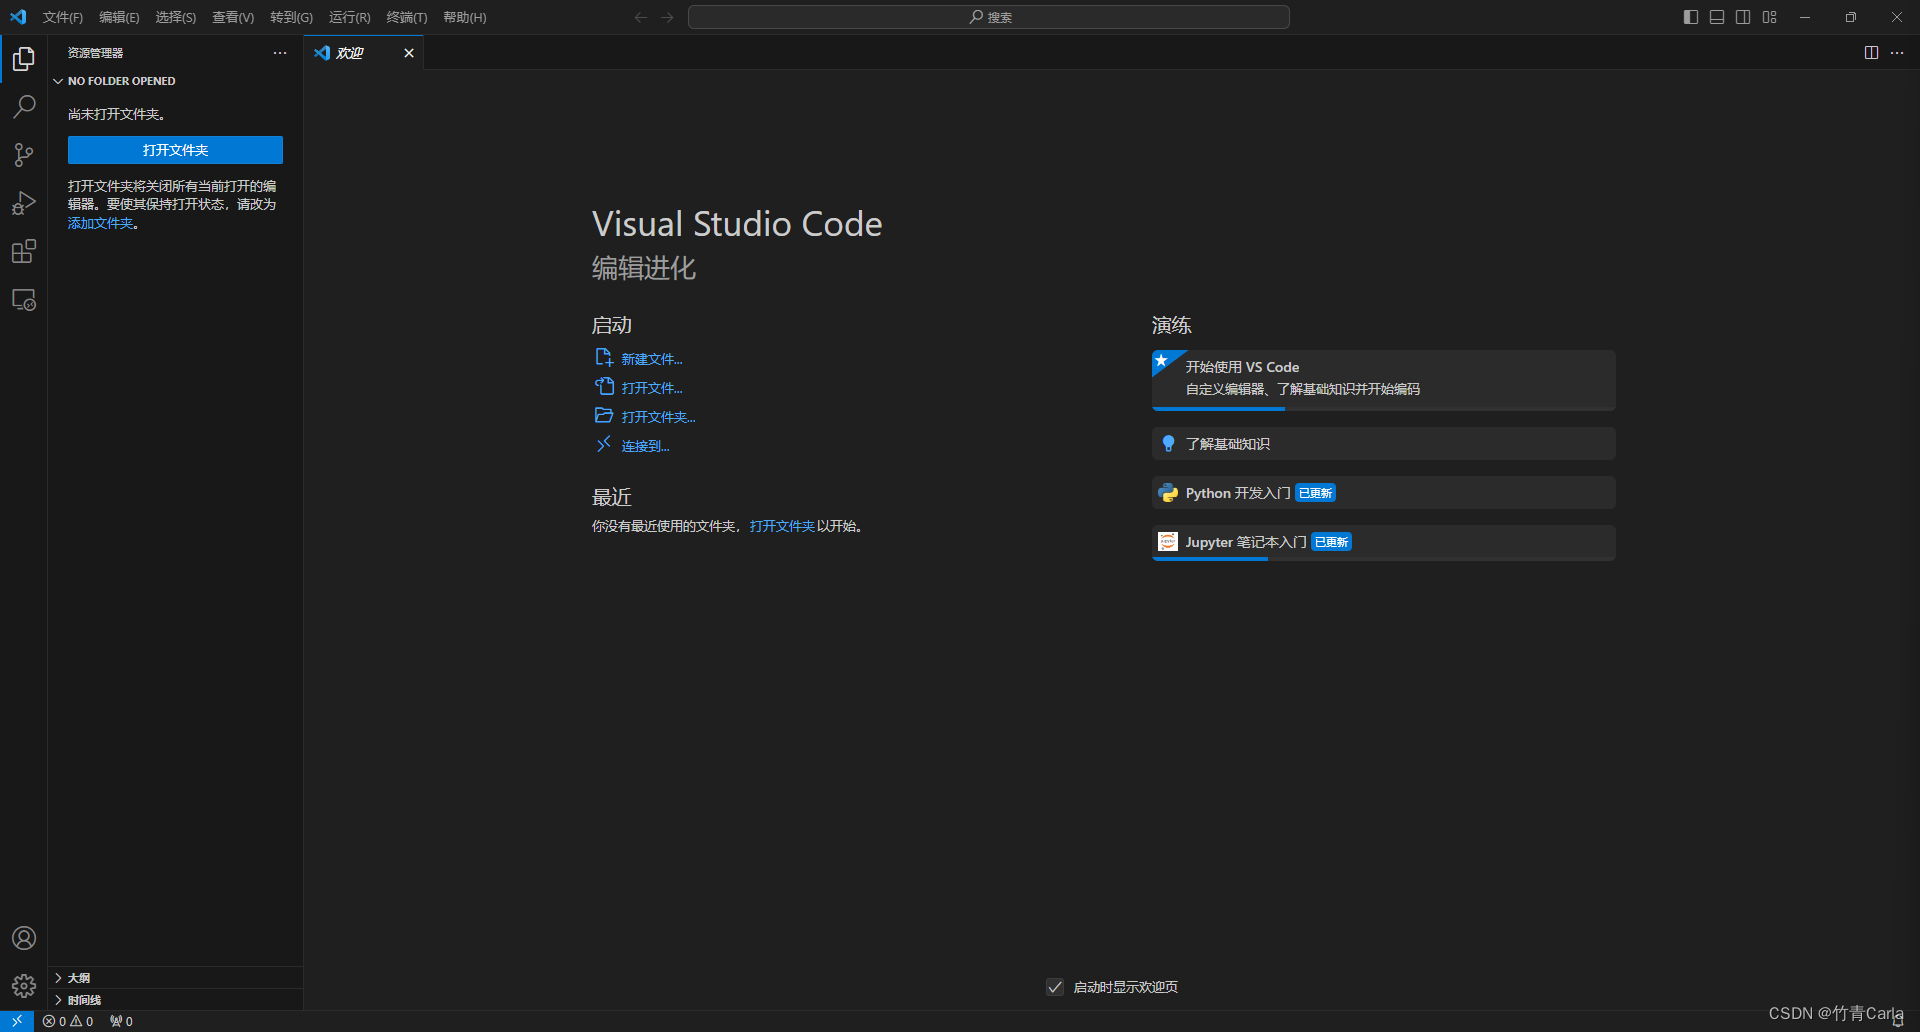Click the 打开文件... link
The width and height of the screenshot is (1920, 1032).
click(652, 388)
